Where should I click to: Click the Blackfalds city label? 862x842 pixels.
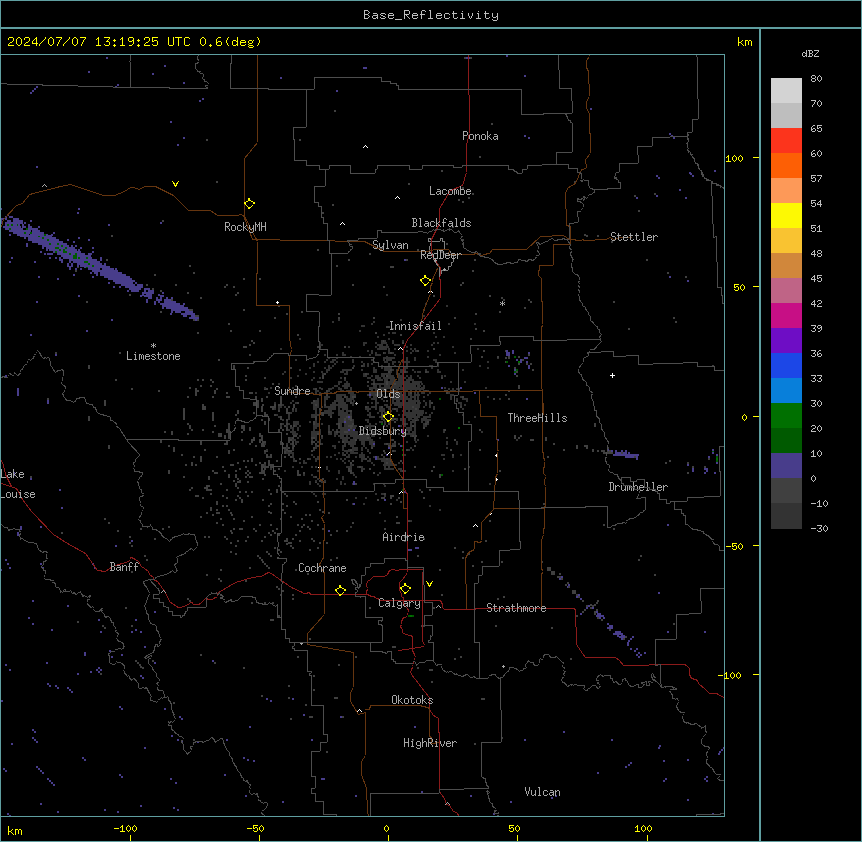(441, 223)
